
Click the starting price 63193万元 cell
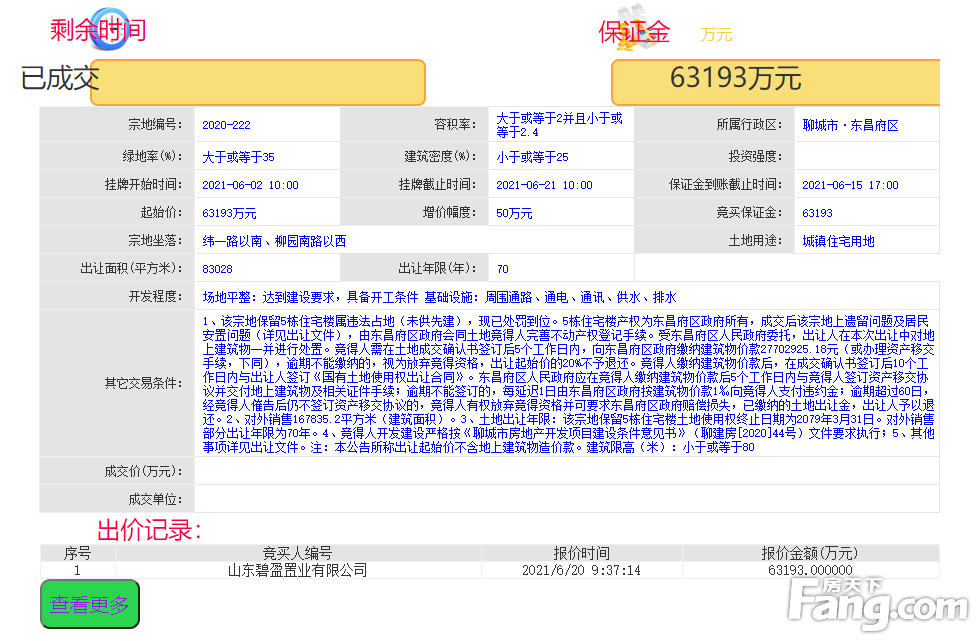(x=229, y=213)
